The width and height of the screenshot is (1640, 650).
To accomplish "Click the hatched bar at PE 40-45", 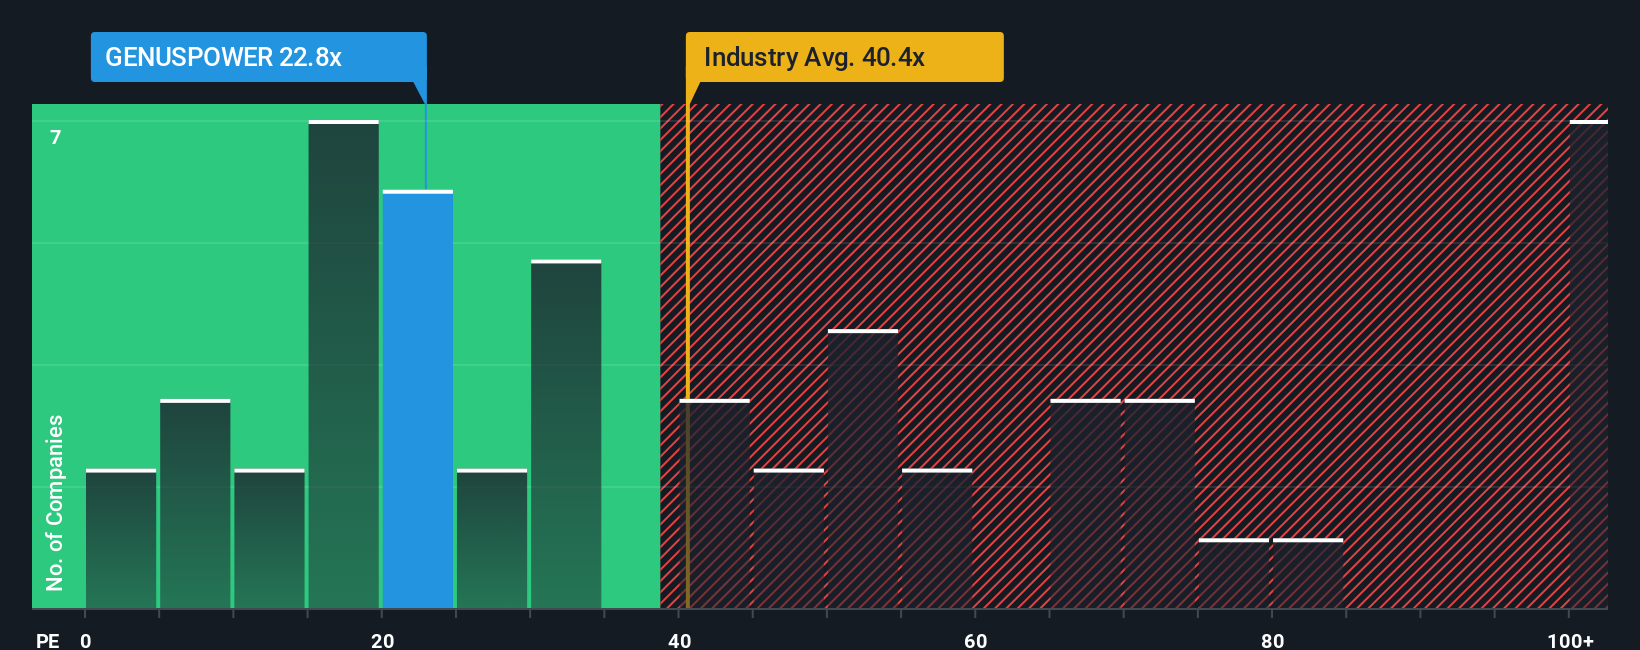I will [715, 503].
